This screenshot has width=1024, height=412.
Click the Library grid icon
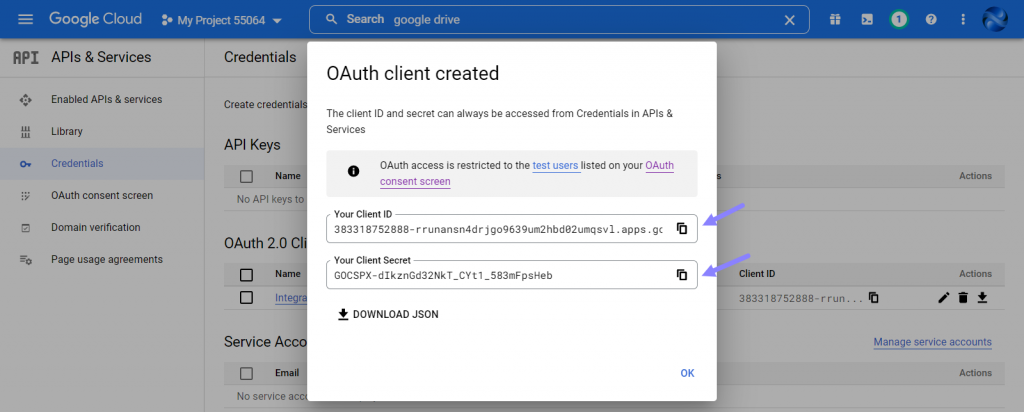coord(25,132)
